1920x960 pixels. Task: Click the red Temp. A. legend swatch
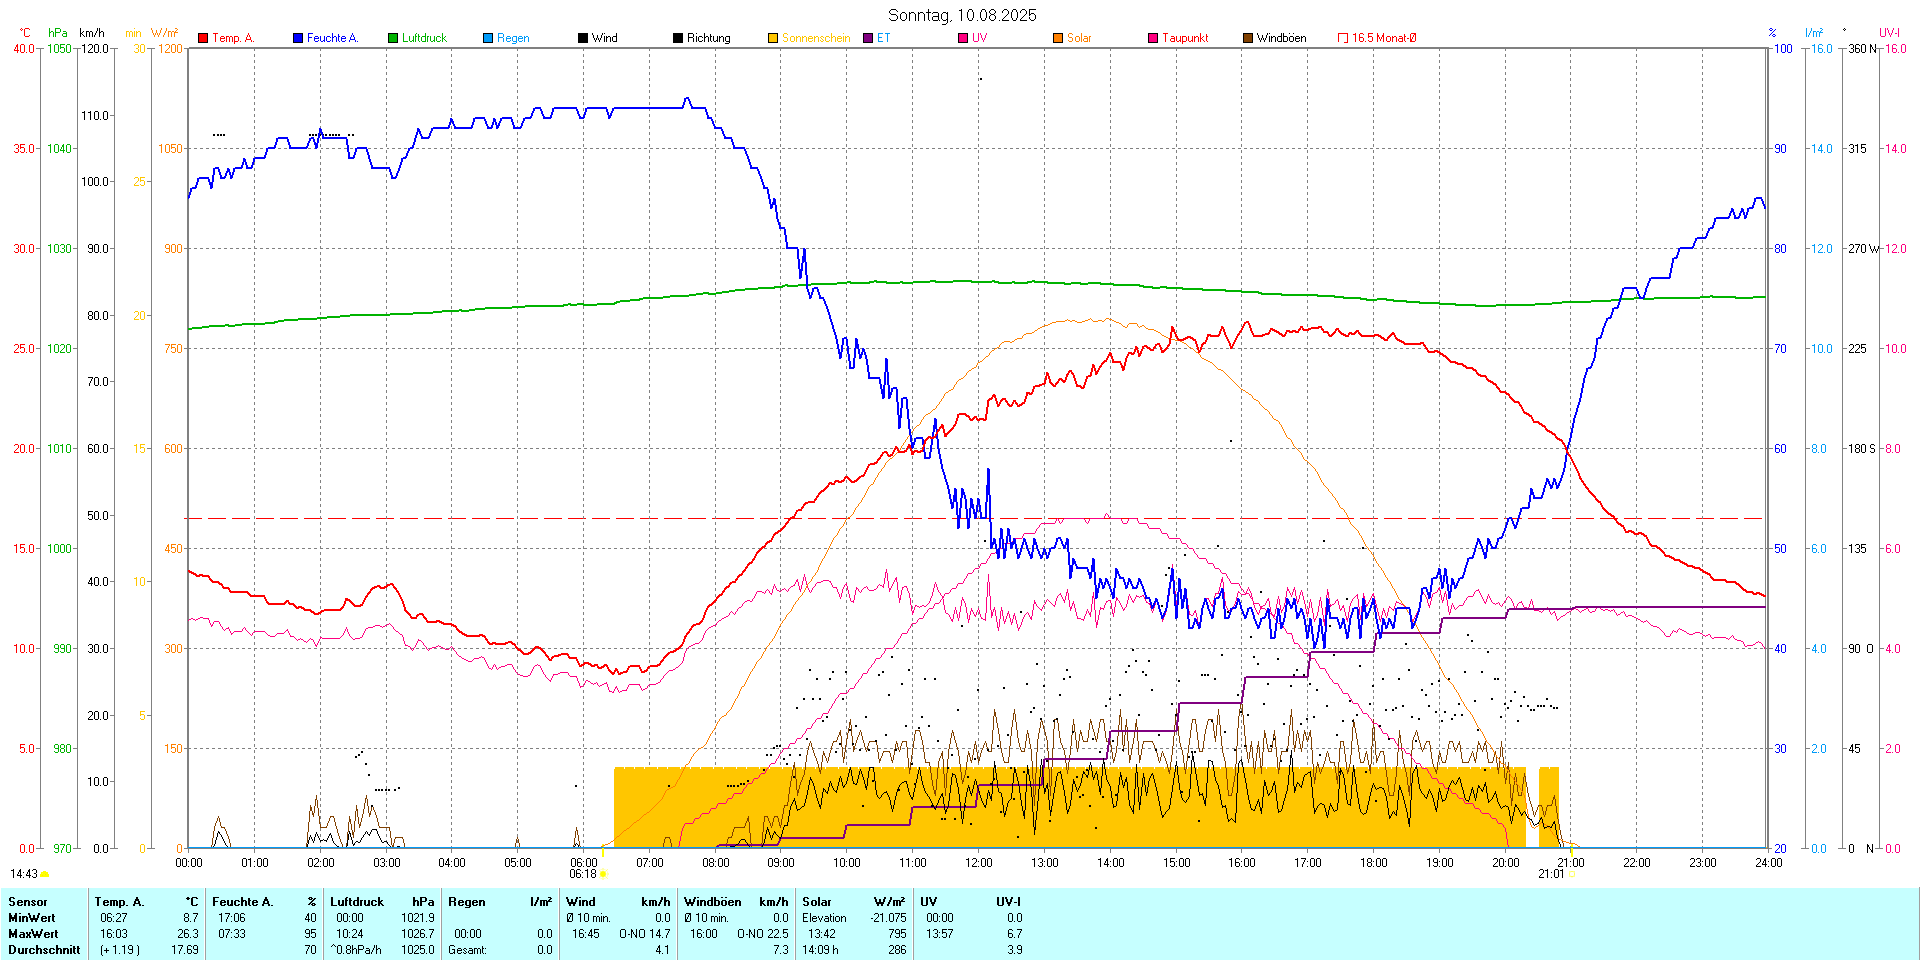[203, 38]
